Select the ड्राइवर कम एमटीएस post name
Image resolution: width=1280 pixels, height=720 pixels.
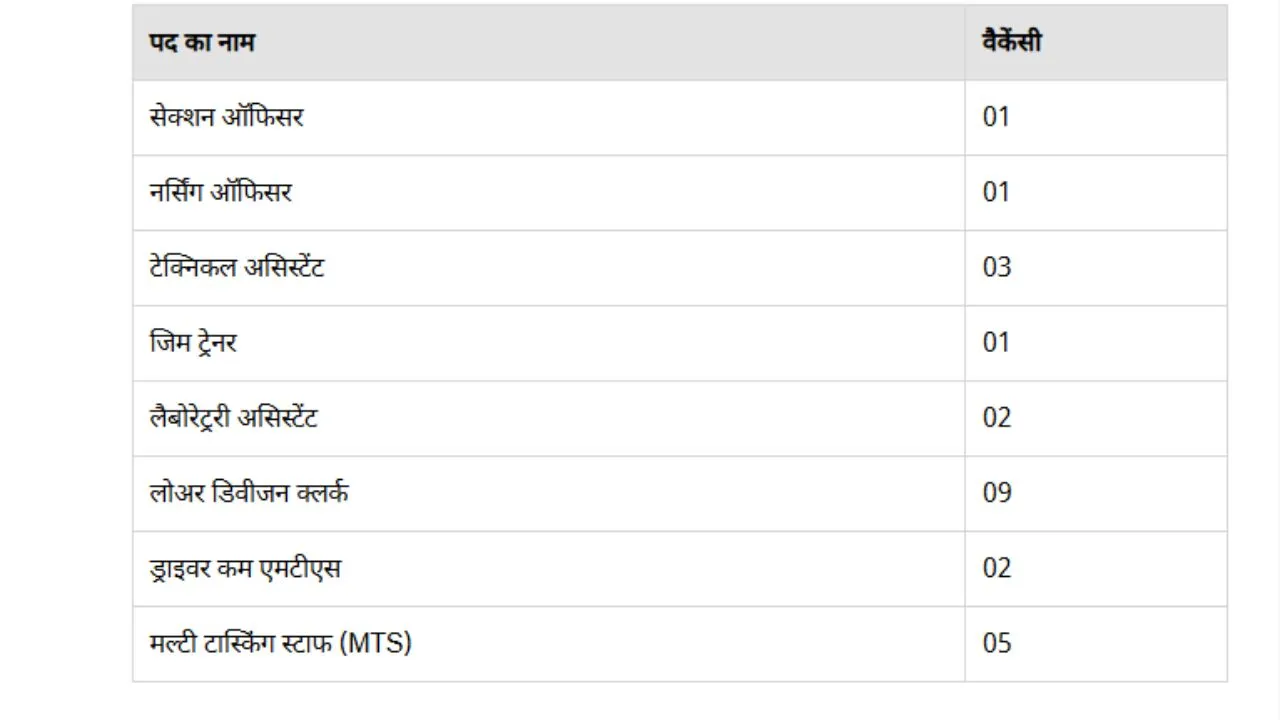(x=245, y=569)
